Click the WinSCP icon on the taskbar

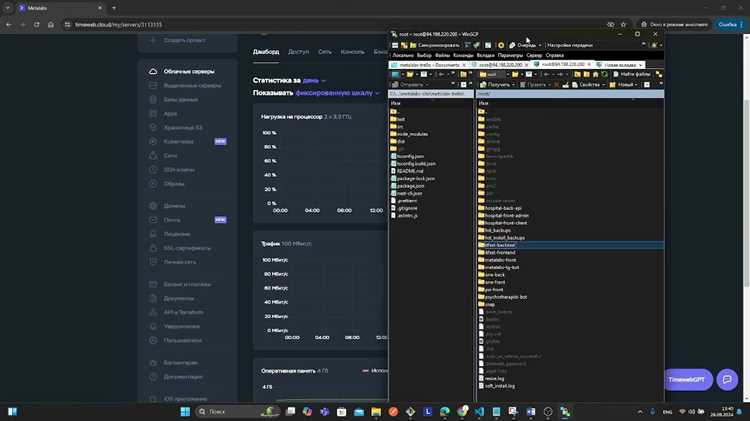point(565,411)
